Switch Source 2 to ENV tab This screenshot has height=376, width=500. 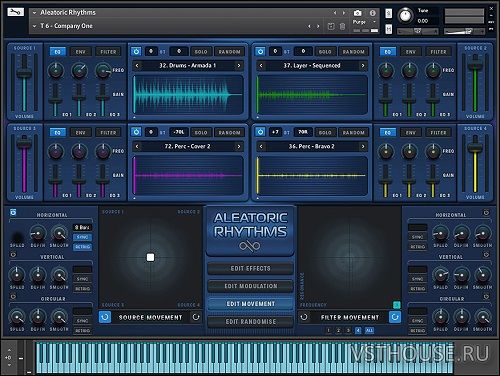point(411,52)
